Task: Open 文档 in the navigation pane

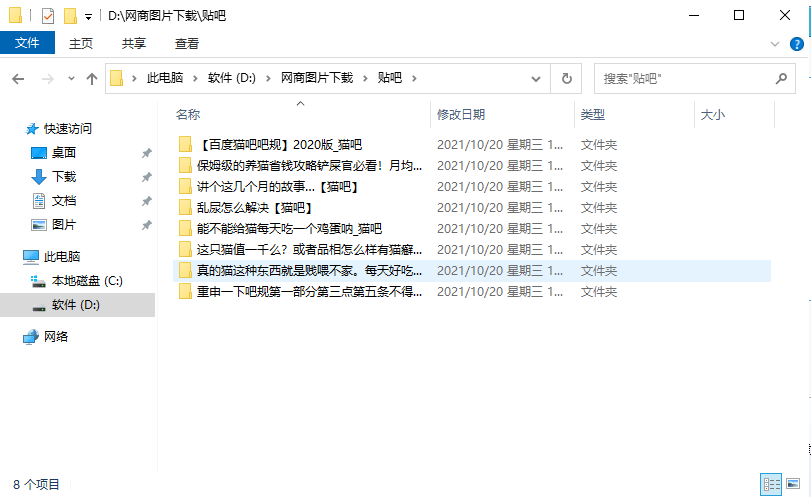Action: click(x=64, y=201)
